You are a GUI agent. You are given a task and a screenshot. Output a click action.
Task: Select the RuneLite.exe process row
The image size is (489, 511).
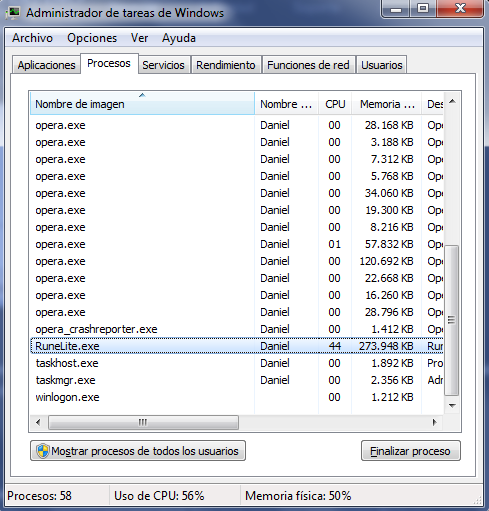pos(237,346)
